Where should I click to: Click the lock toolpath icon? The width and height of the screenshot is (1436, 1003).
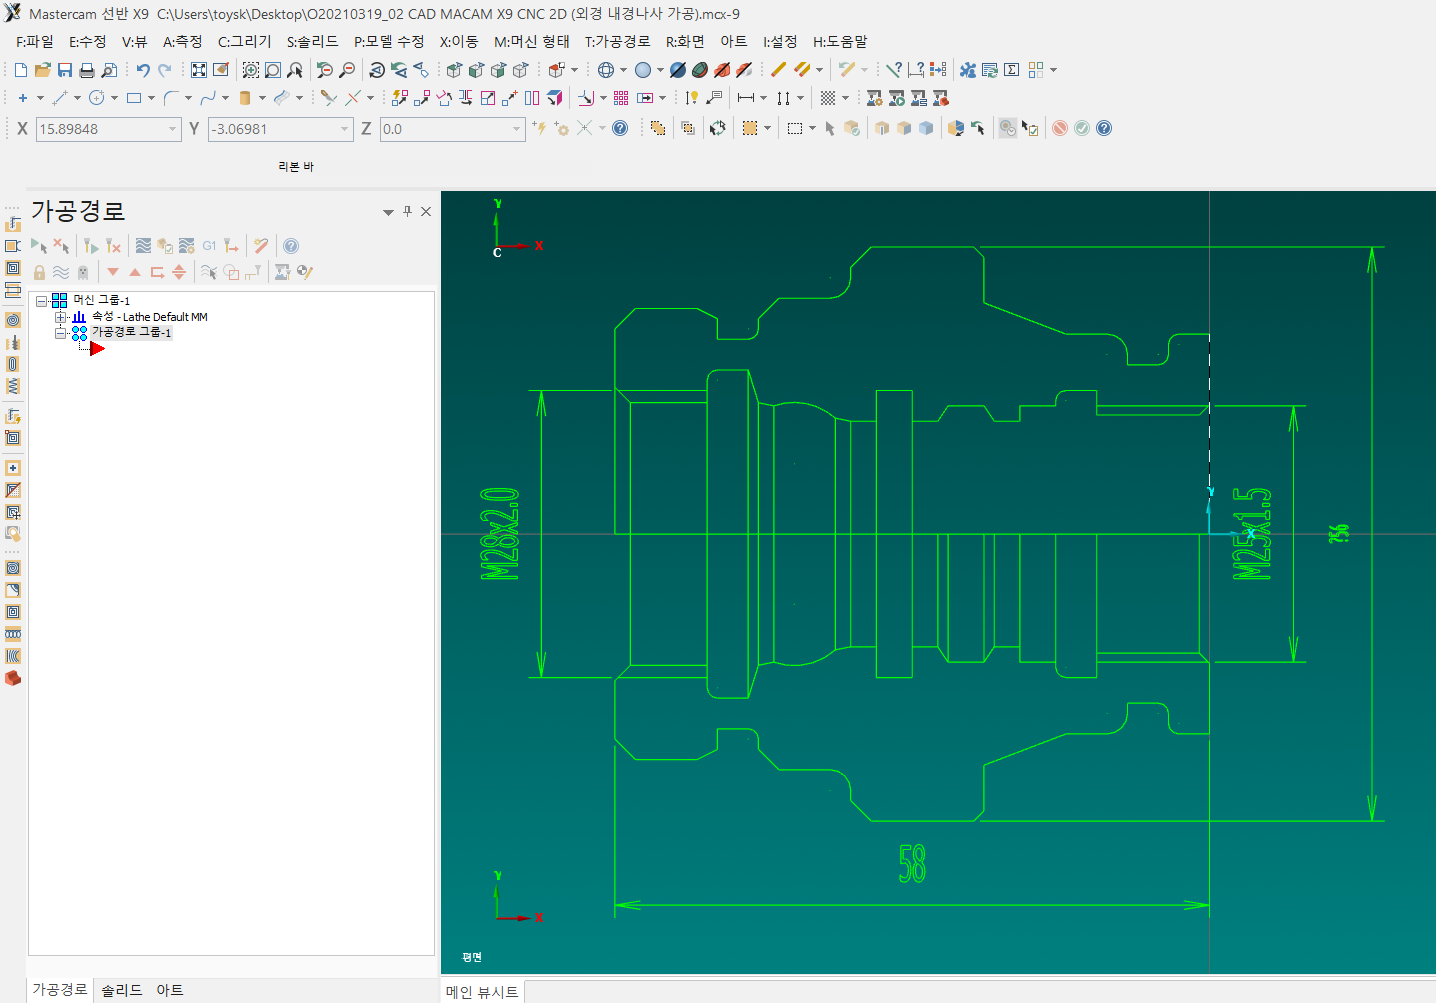click(x=39, y=272)
